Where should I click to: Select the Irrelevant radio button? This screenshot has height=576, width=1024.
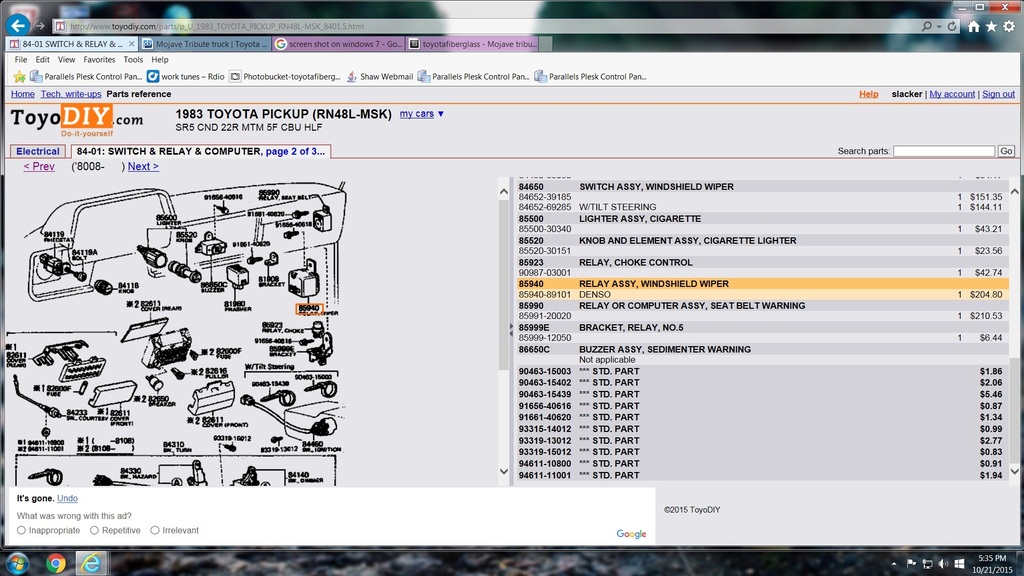[155, 530]
